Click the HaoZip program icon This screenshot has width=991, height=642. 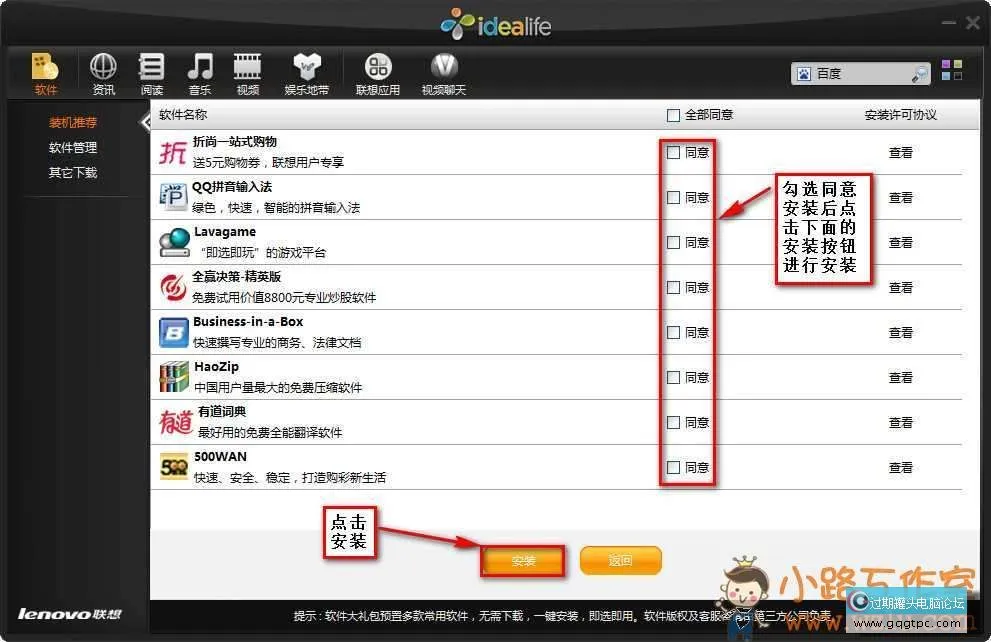[172, 377]
